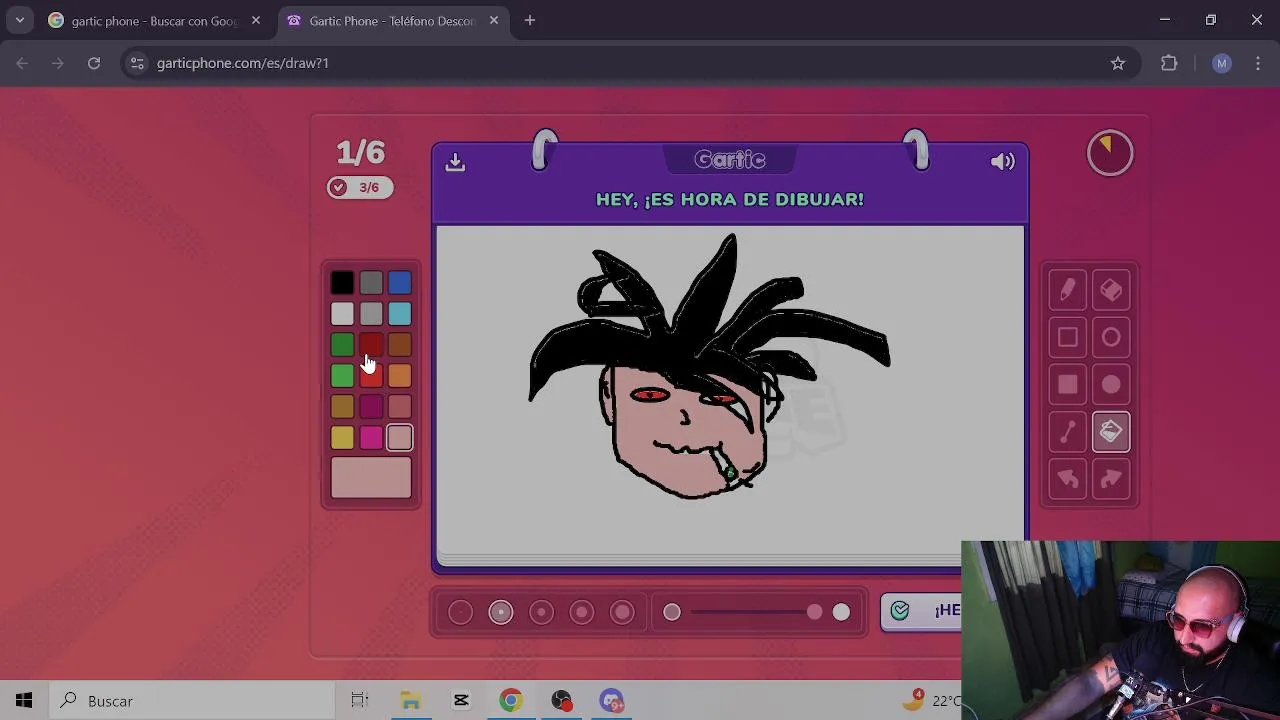Open the custom color picker box

coord(371,478)
